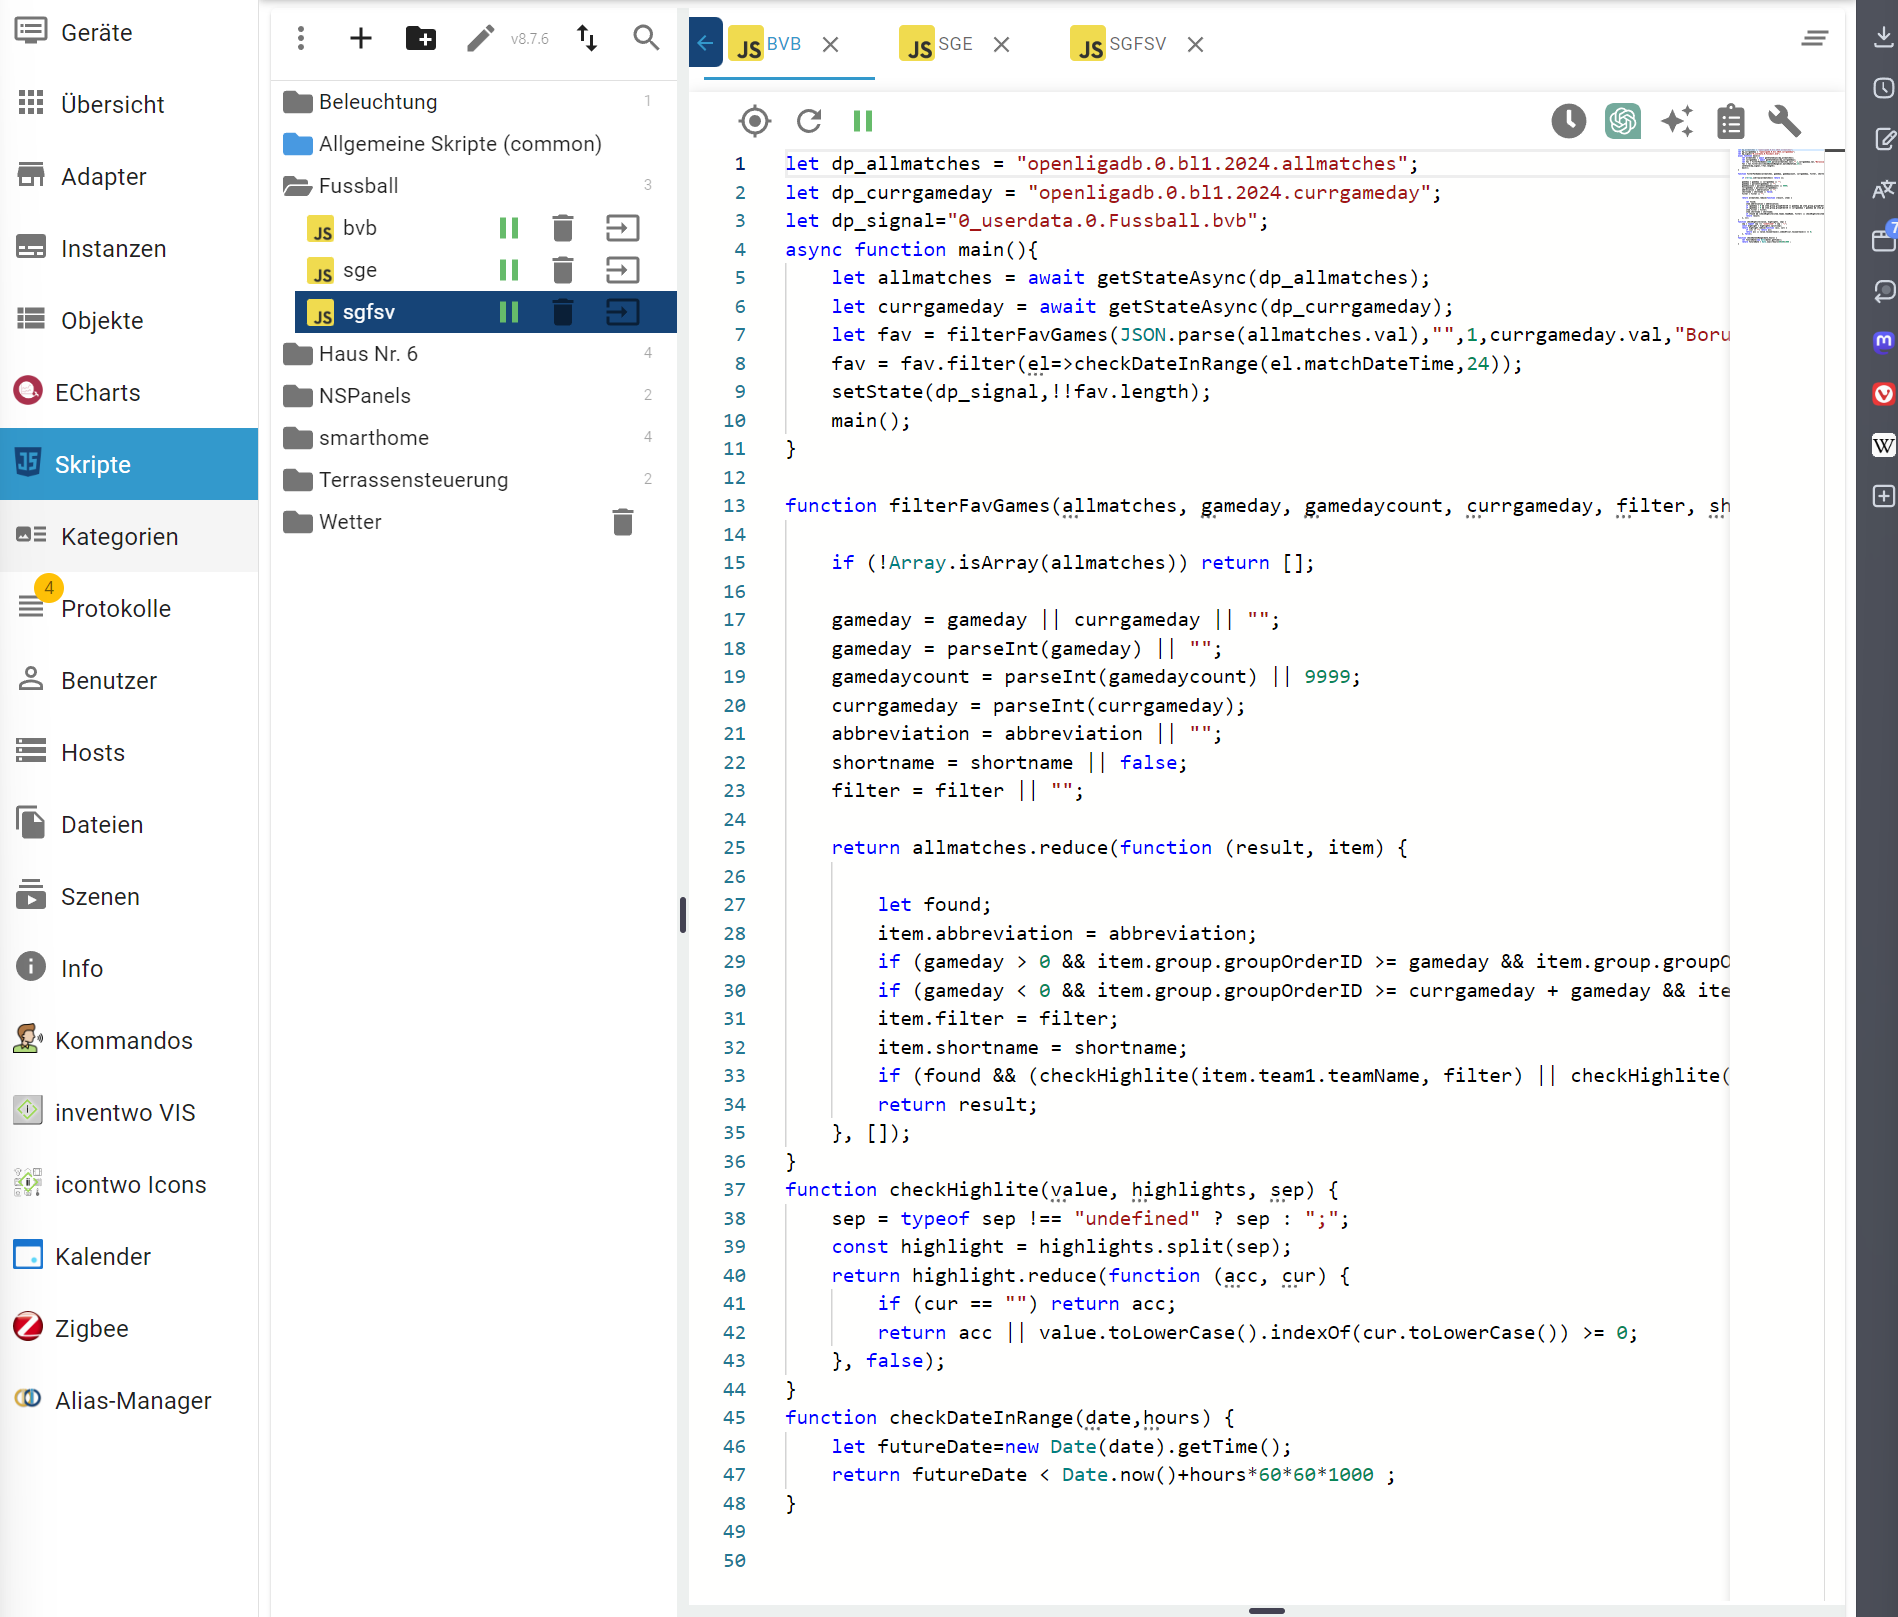Open Objekte in the sidebar
Image resolution: width=1898 pixels, height=1617 pixels.
click(x=102, y=321)
